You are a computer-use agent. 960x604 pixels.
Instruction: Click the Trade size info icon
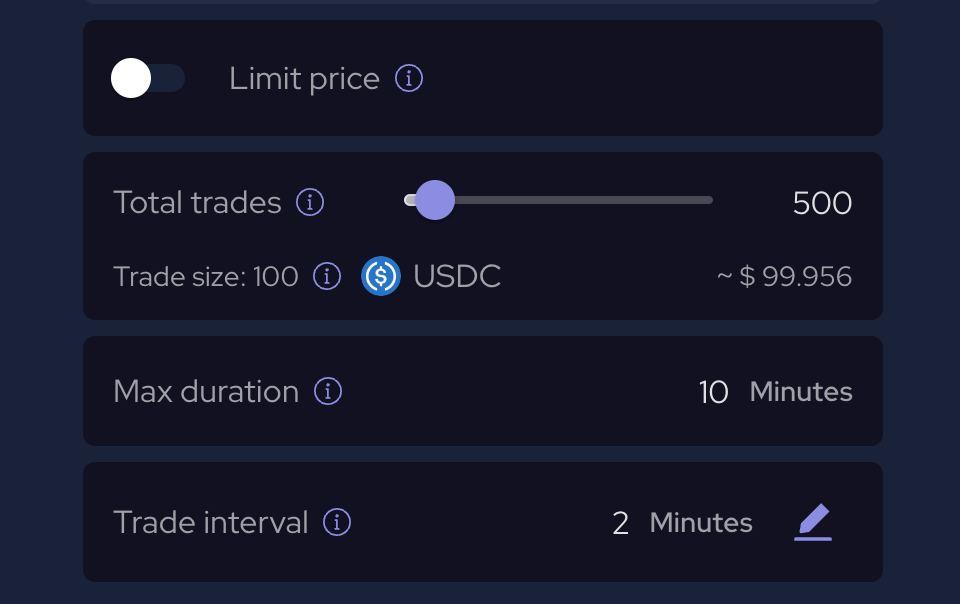coord(327,277)
